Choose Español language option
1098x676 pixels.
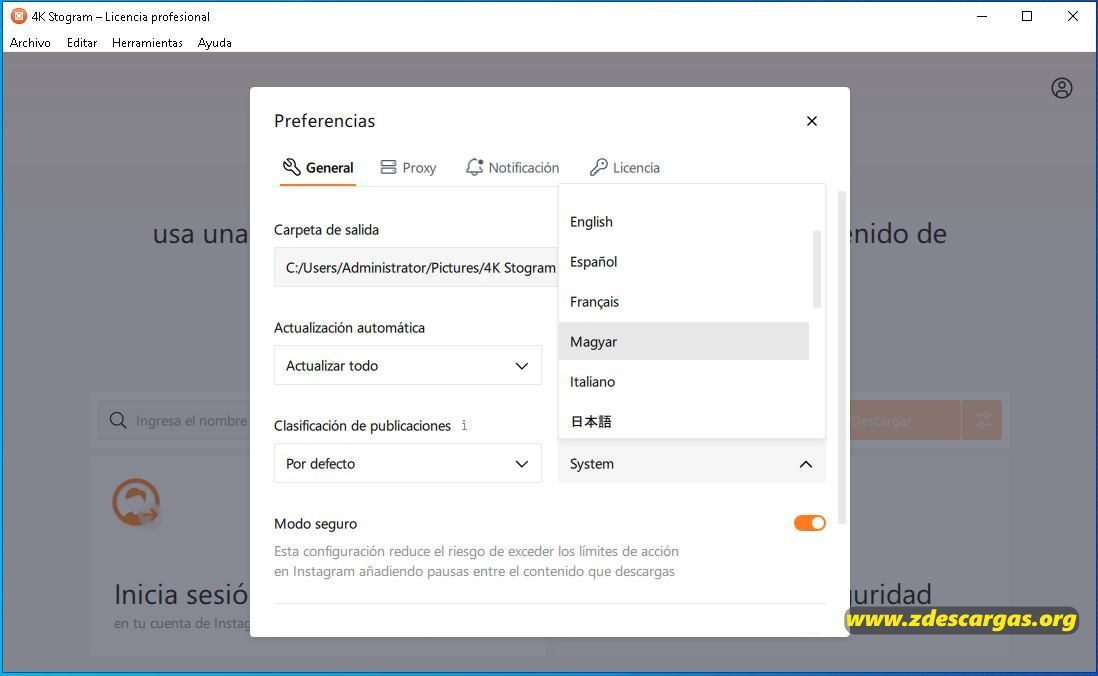click(x=683, y=262)
